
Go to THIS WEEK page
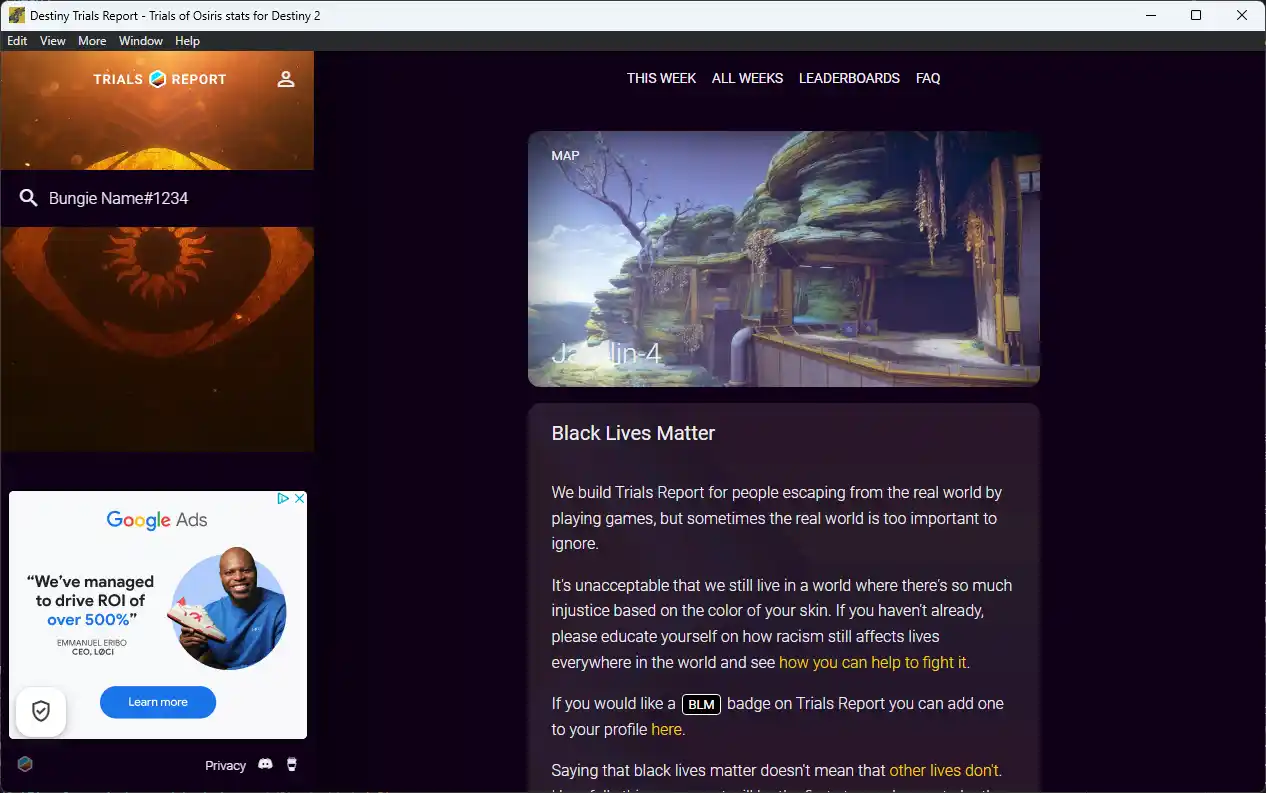pos(661,78)
